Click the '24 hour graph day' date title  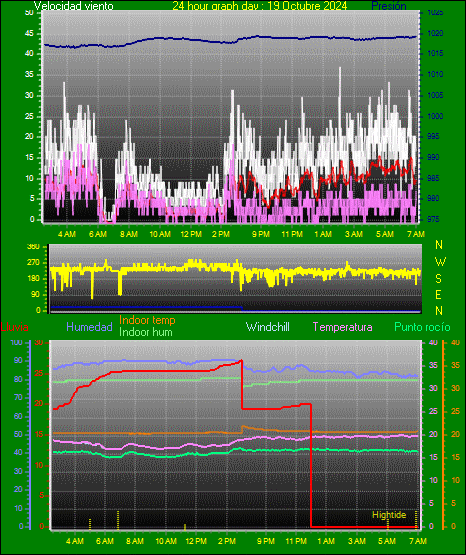260,6
